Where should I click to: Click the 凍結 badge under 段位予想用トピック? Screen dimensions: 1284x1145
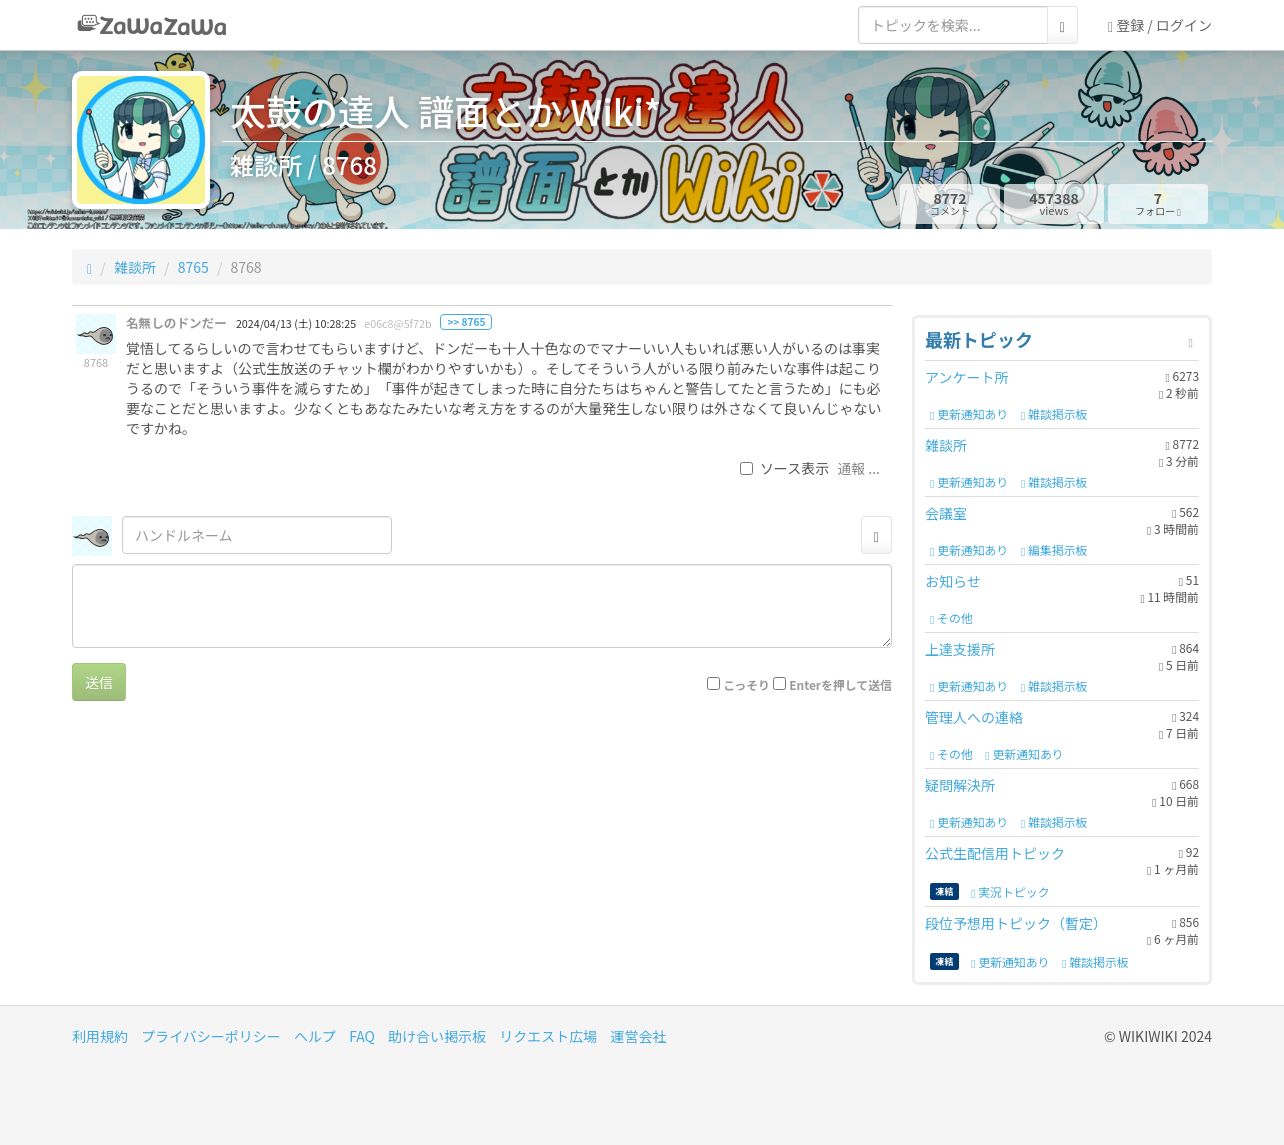(x=944, y=961)
